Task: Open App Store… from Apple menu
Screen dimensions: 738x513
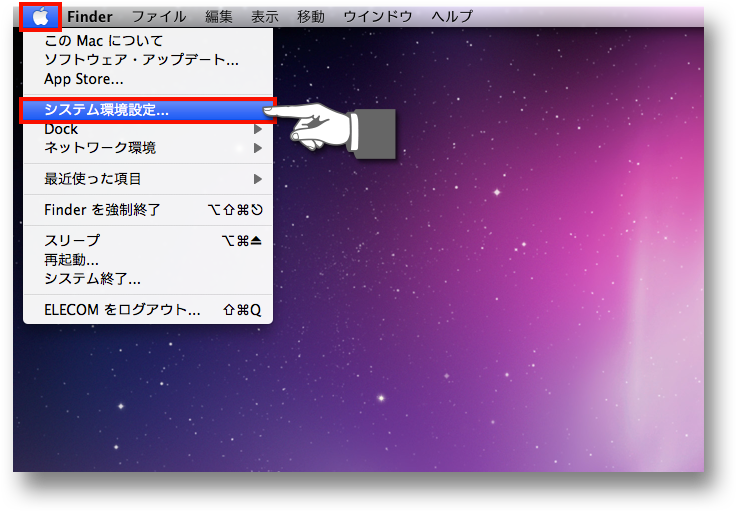Action: 148,79
